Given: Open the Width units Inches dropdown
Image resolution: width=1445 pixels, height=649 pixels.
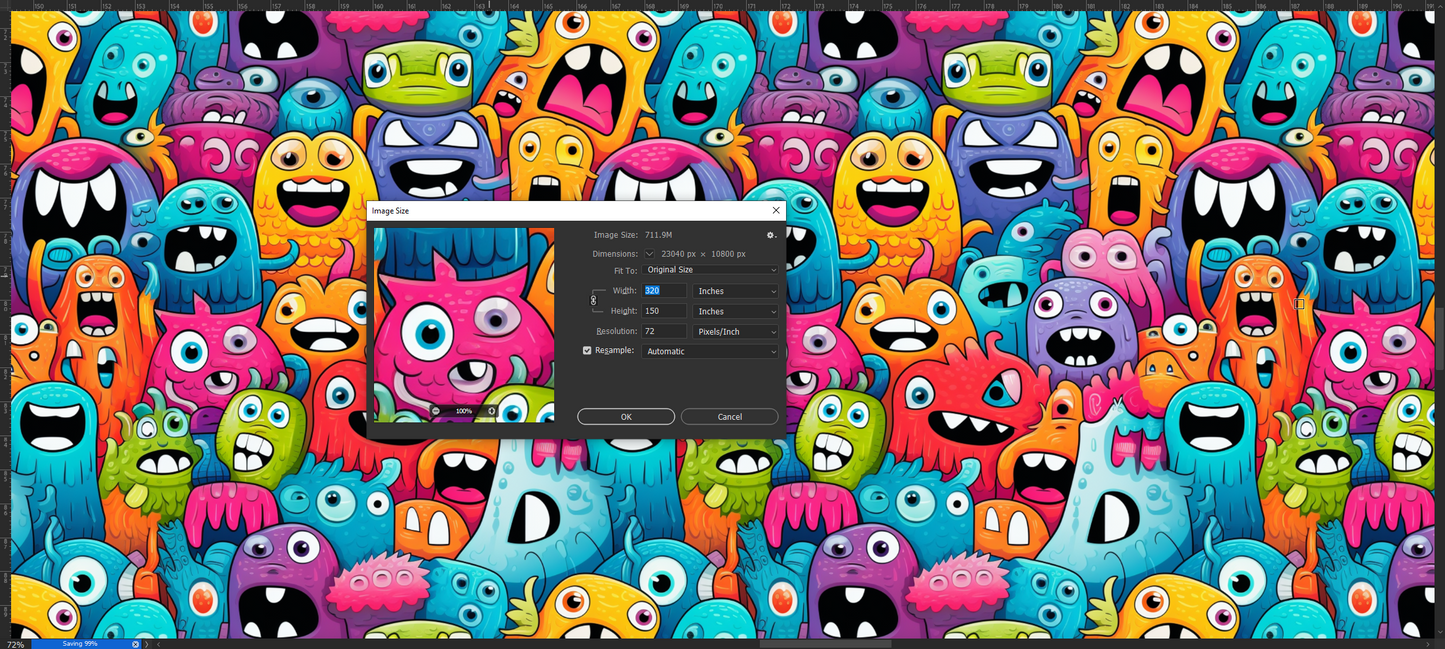Looking at the screenshot, I should pyautogui.click(x=735, y=290).
